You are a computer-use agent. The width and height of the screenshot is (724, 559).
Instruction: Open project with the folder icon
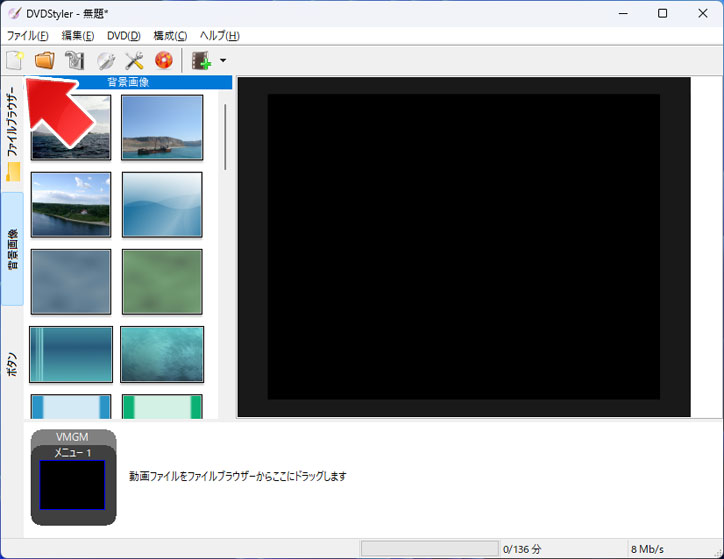click(x=45, y=60)
